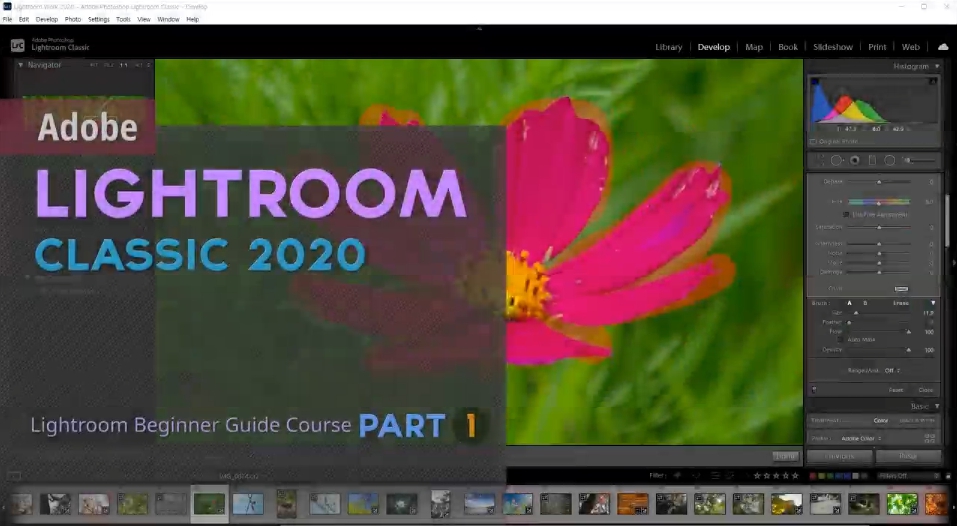The height and width of the screenshot is (526, 957).
Task: Adjust the brush Density slider
Action: tap(879, 350)
